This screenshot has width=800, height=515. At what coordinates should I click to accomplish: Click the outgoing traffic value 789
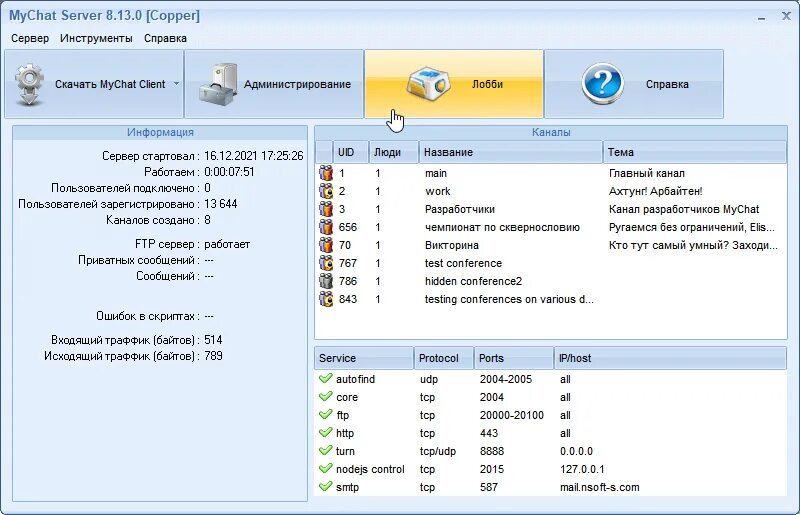(213, 356)
